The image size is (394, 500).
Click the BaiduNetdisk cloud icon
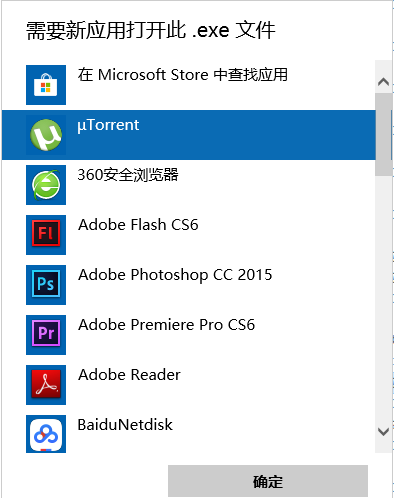click(46, 434)
